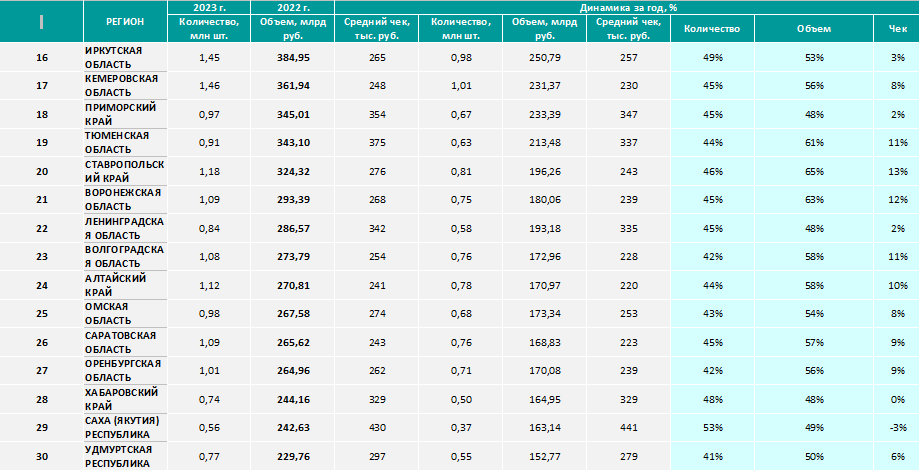Image resolution: width=919 pixels, height=470 pixels.
Task: Select the bold volume value '345,01'
Action: 294,114
